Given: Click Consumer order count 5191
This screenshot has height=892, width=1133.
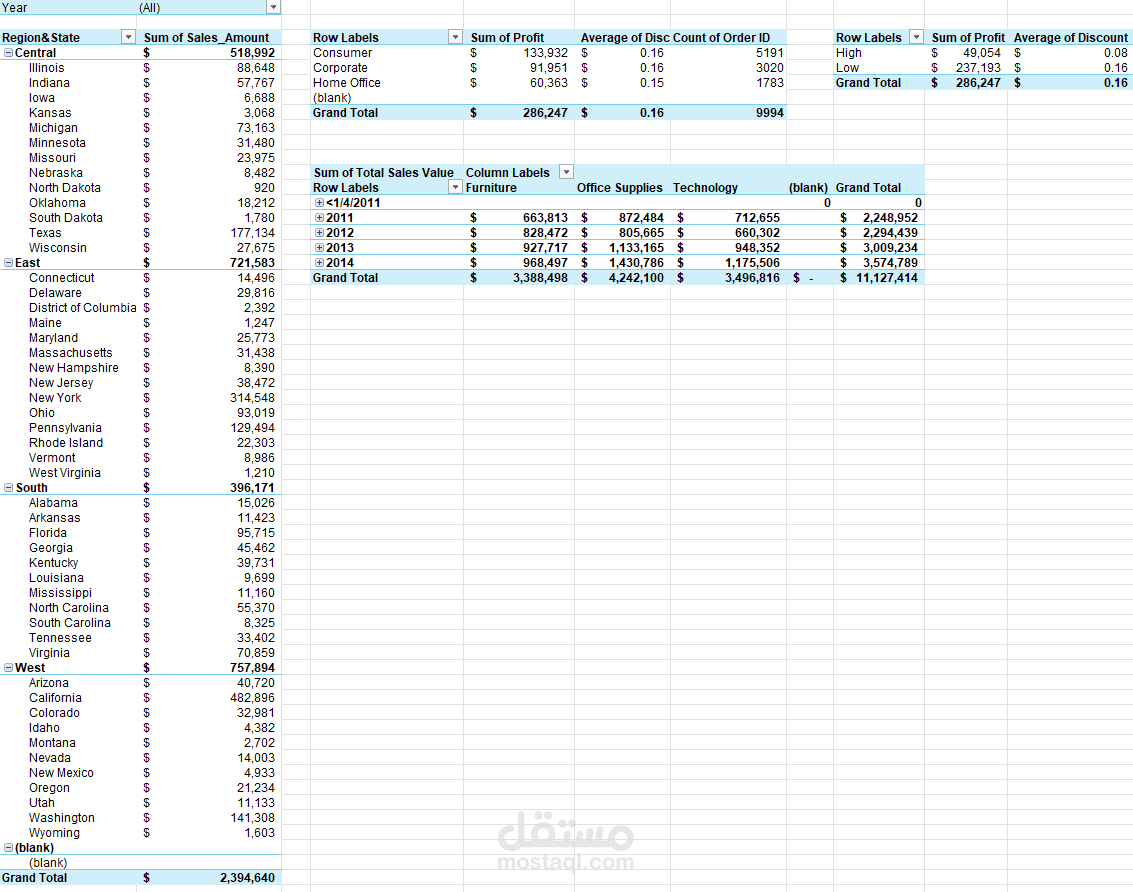Looking at the screenshot, I should click(770, 53).
